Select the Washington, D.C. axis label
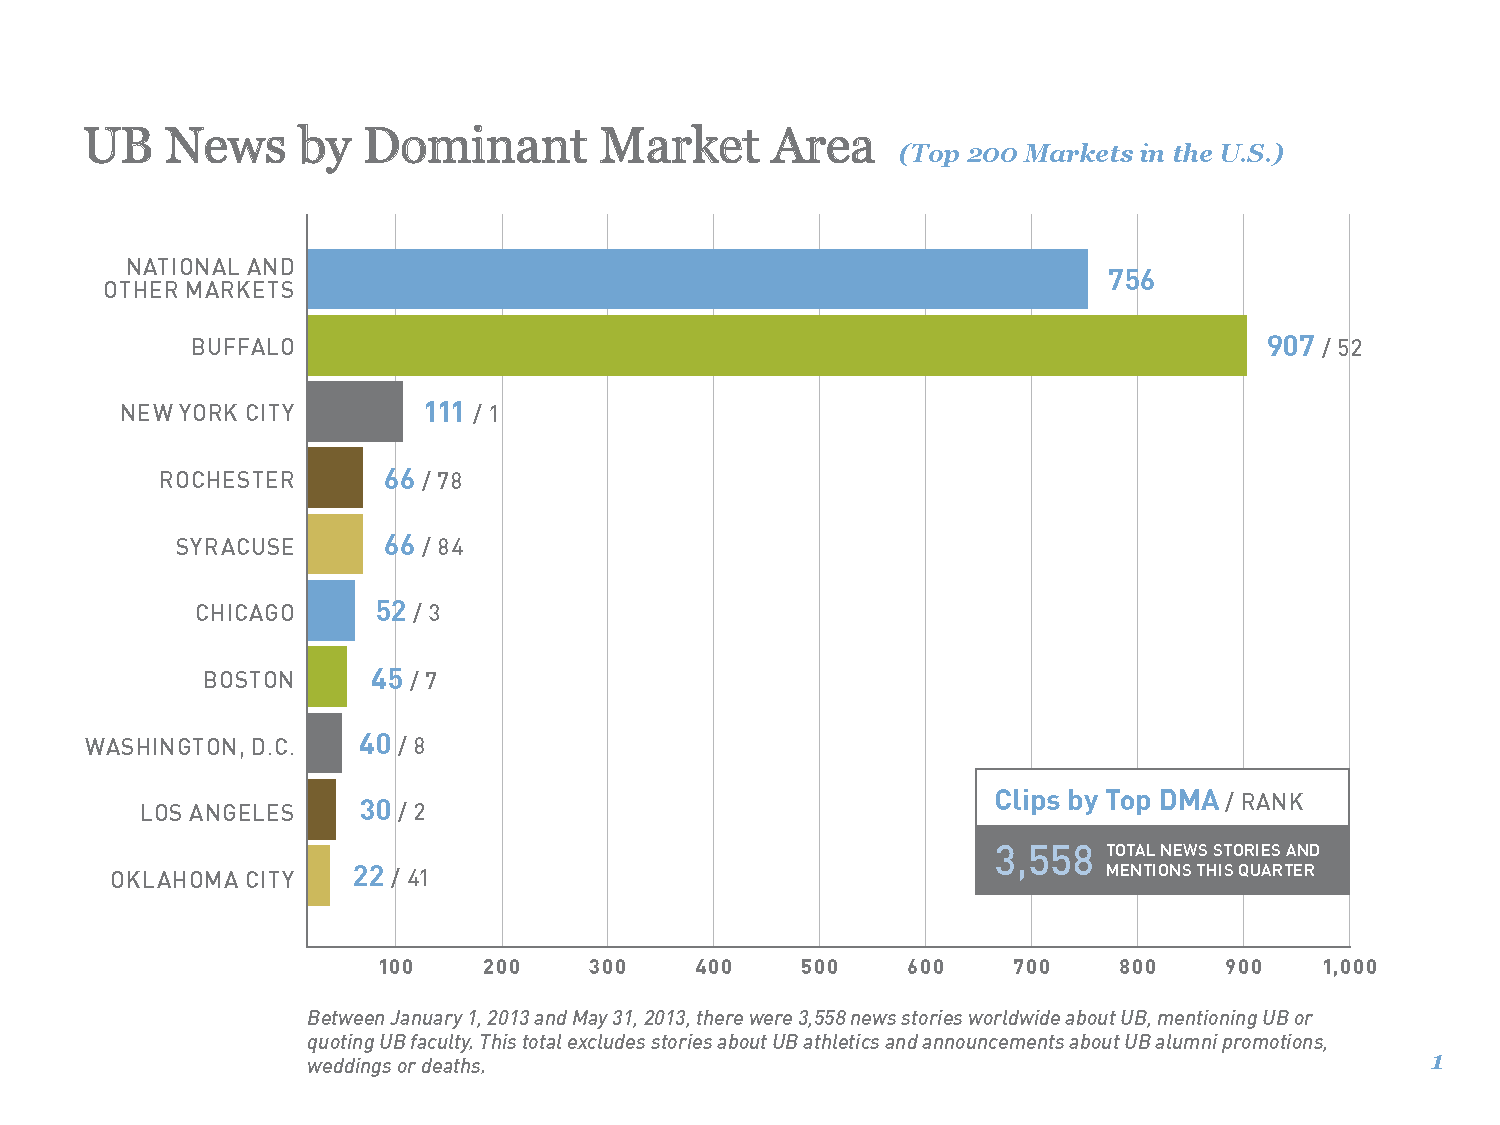The image size is (1500, 1125). click(x=190, y=747)
